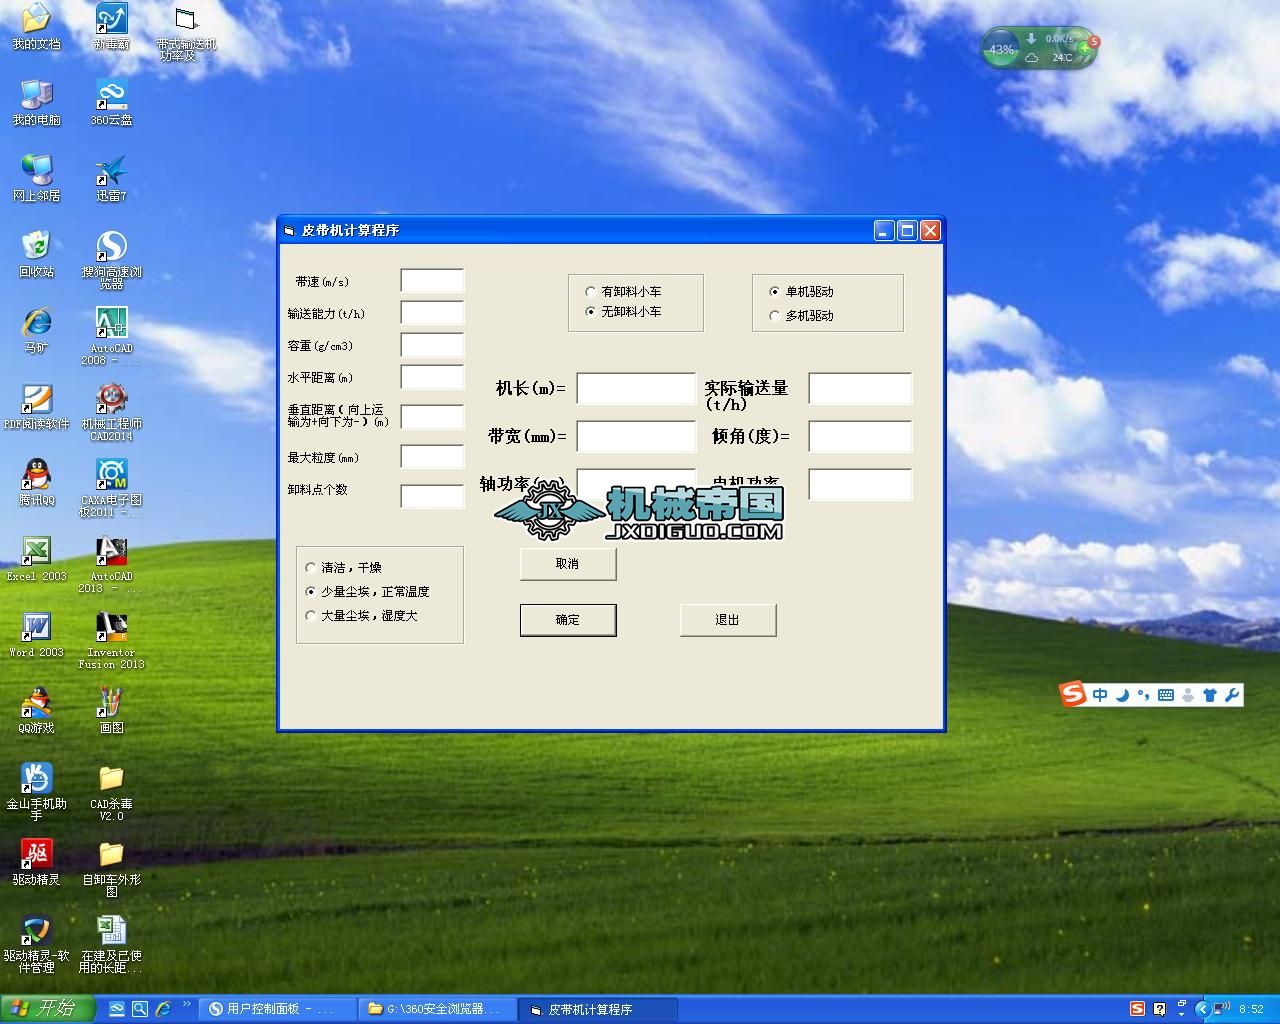The width and height of the screenshot is (1280, 1024).
Task: Select the 新毒霸 desktop icon
Action: pyautogui.click(x=112, y=27)
